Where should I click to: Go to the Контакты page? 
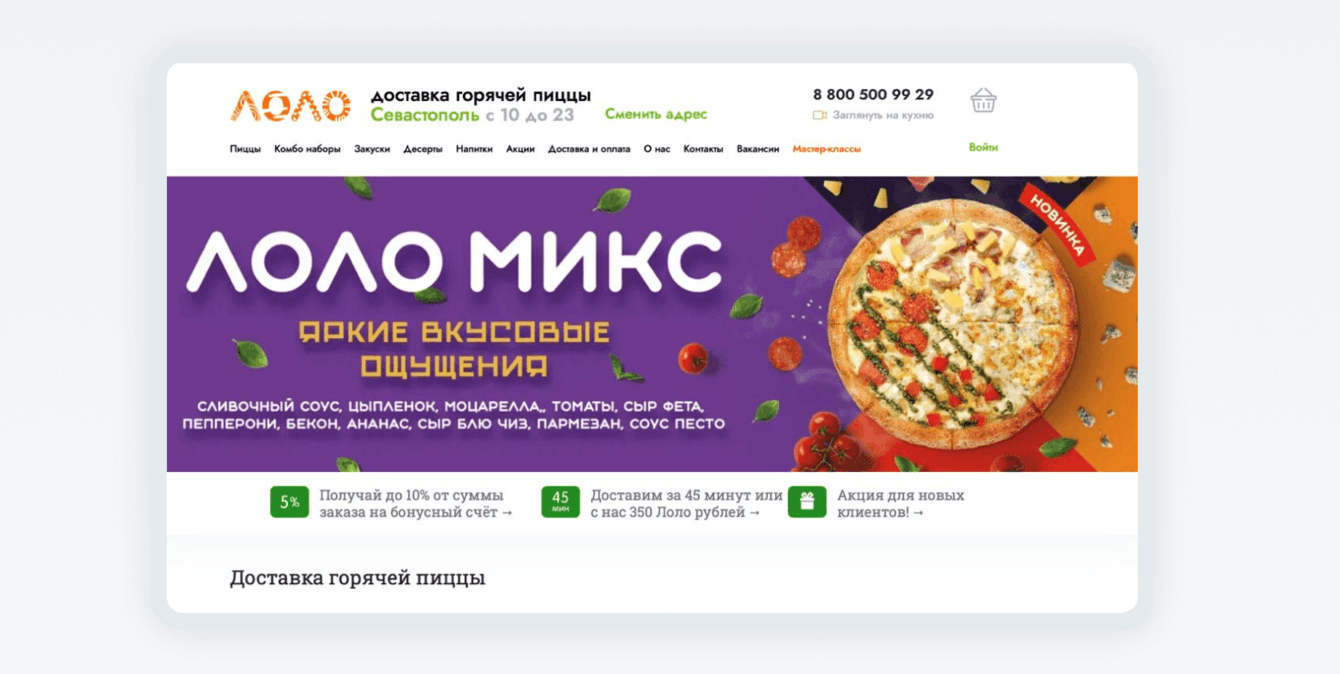[703, 149]
